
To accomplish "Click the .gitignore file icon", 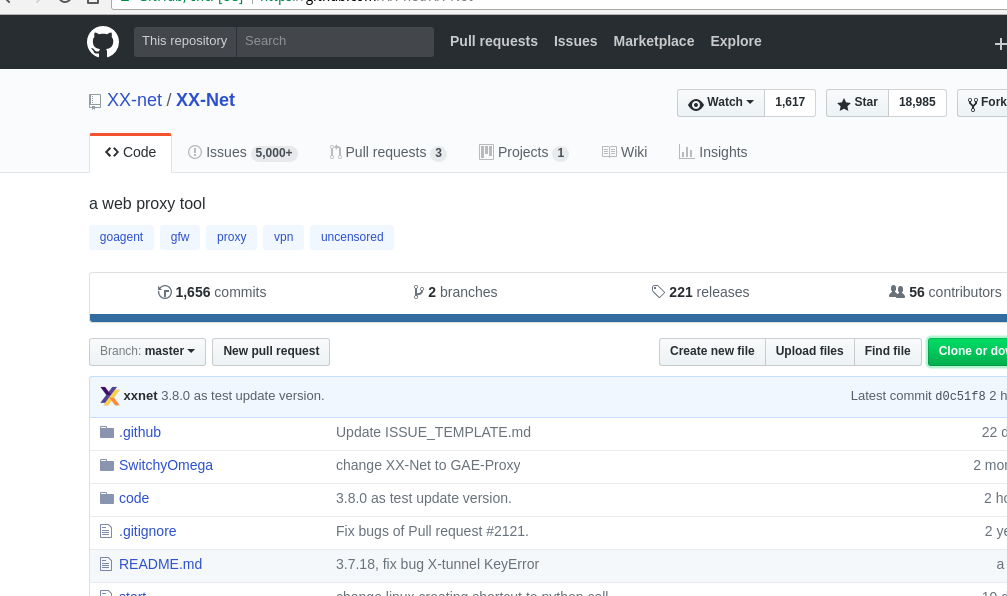I will tap(106, 531).
